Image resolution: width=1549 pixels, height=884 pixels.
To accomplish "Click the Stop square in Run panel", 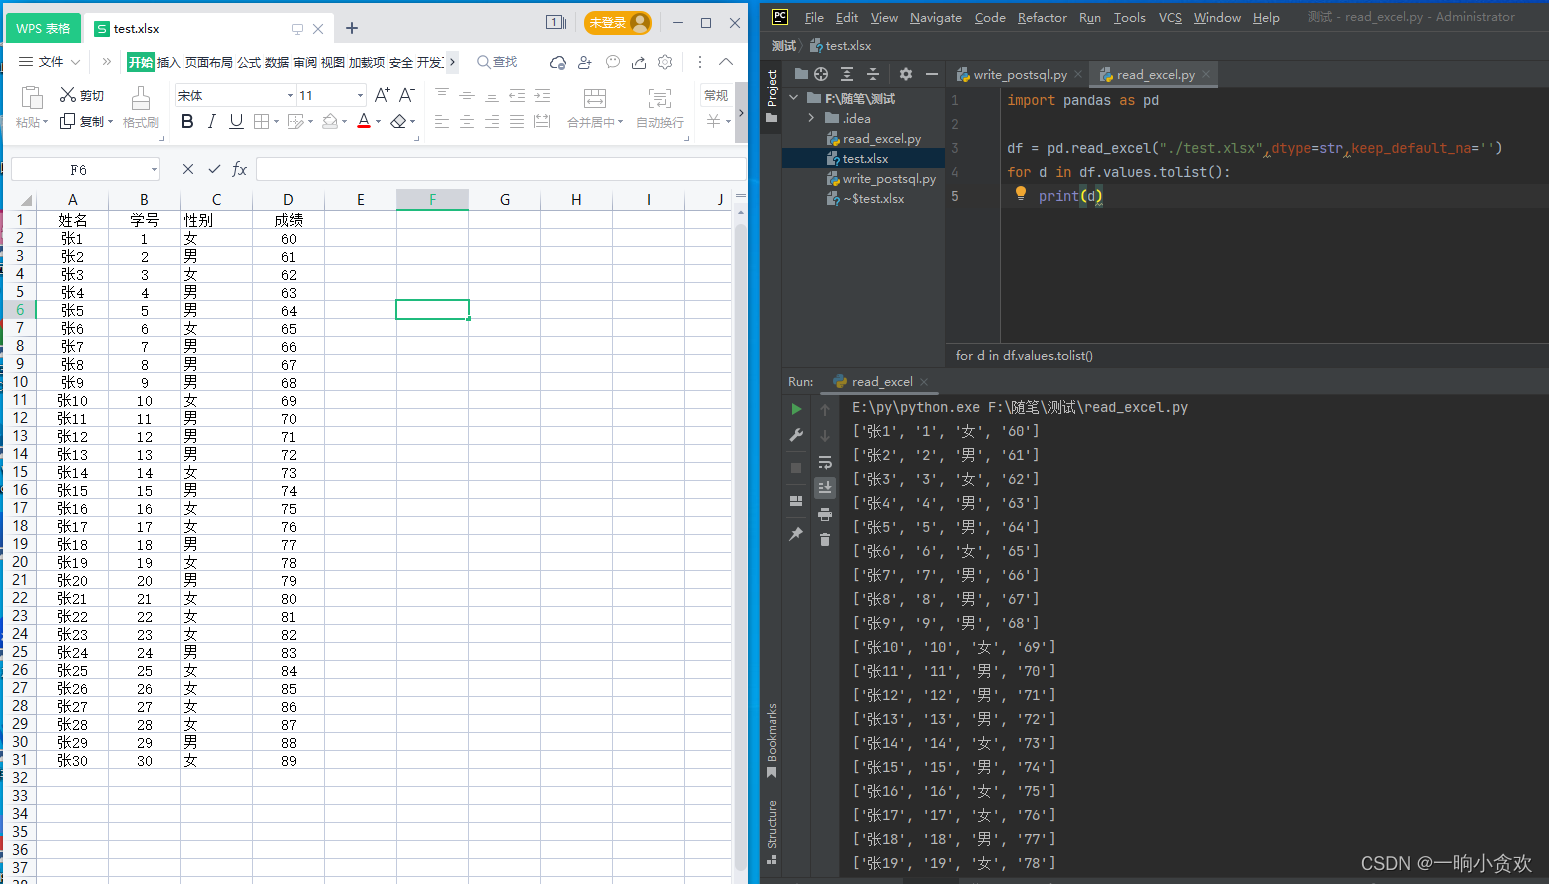I will (796, 468).
